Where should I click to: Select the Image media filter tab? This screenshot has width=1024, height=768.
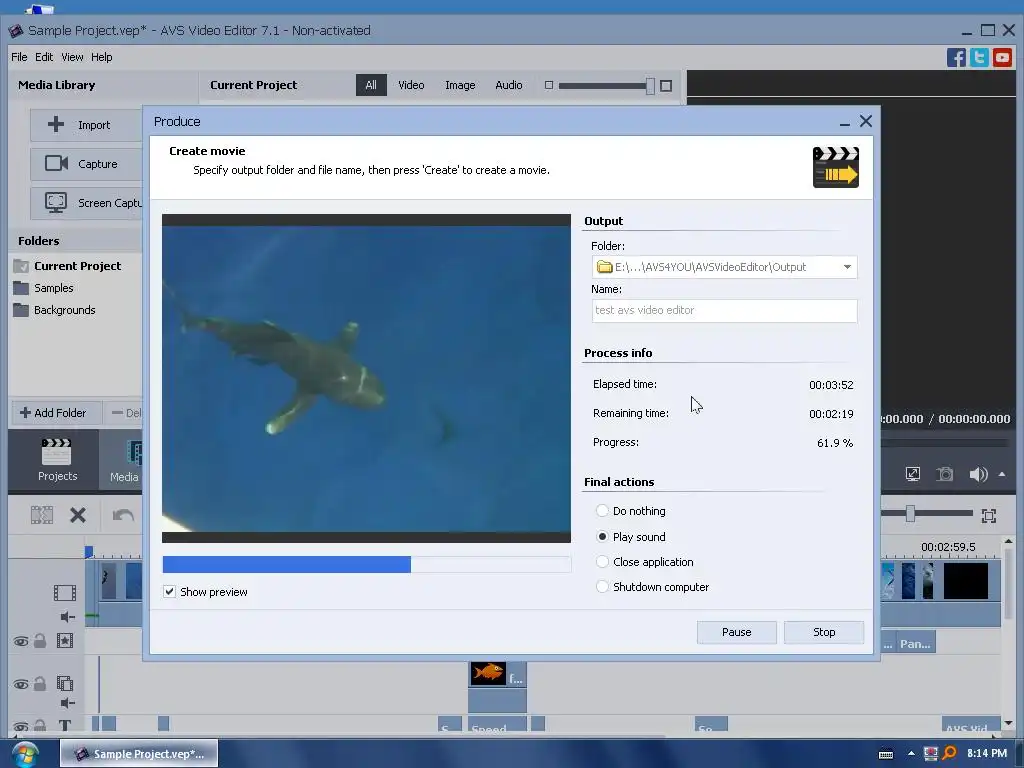[460, 85]
